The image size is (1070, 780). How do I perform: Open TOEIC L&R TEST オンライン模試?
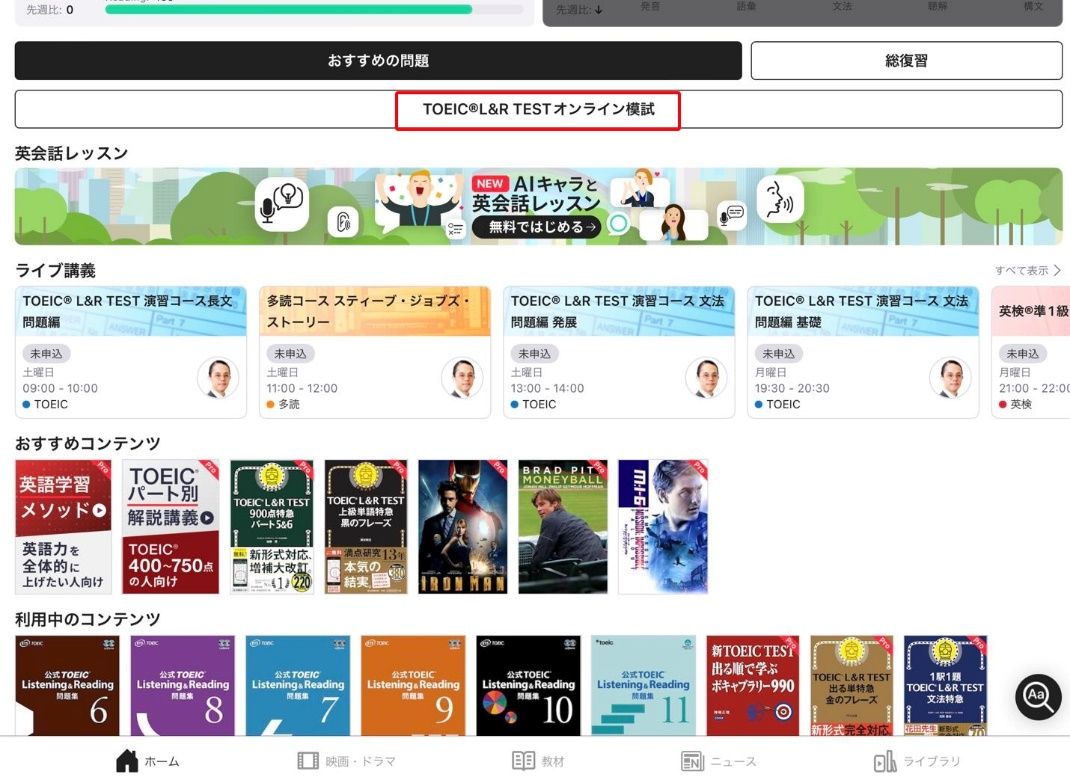click(x=538, y=109)
